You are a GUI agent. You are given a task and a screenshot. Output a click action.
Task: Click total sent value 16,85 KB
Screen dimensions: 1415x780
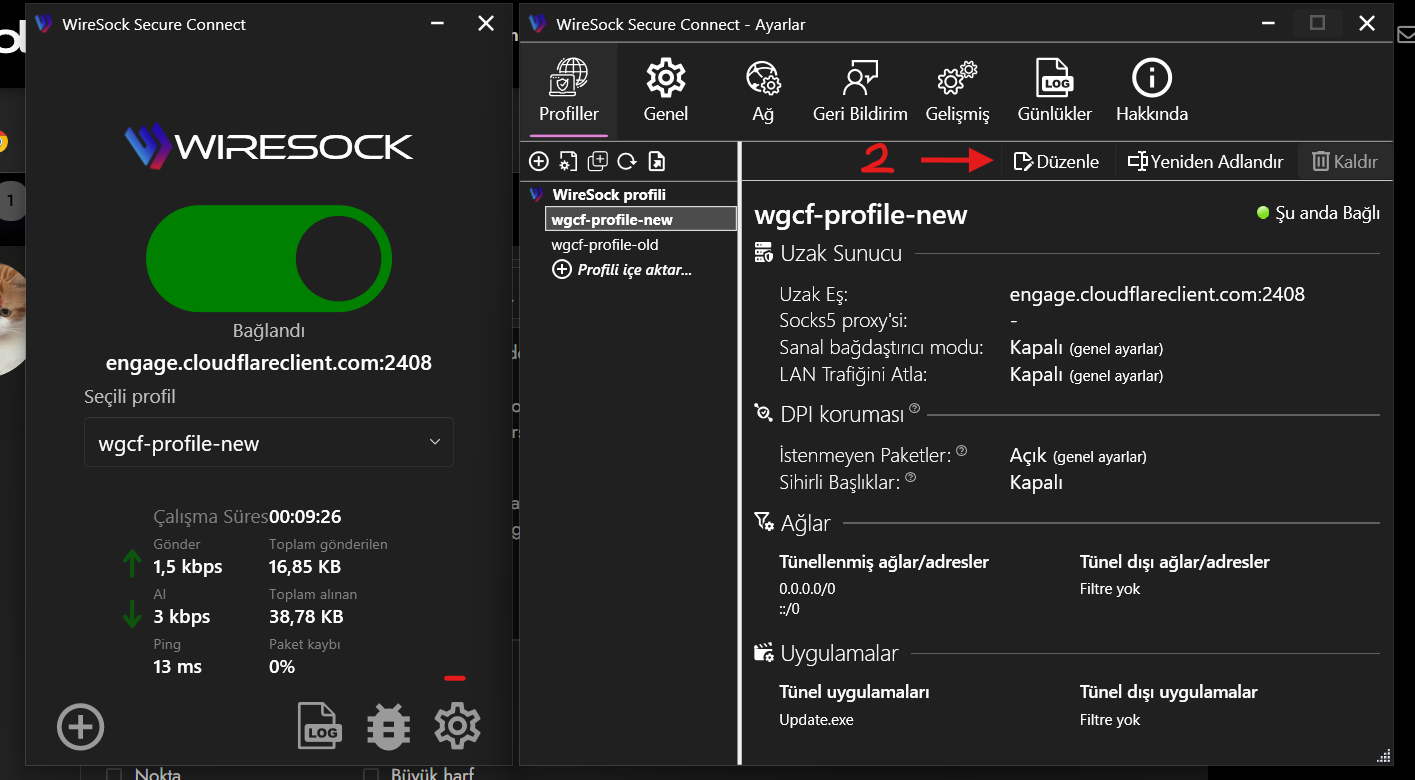tap(305, 567)
